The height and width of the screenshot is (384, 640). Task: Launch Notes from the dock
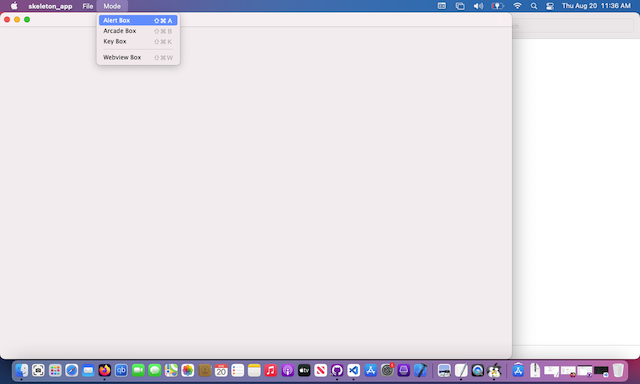[x=254, y=371]
